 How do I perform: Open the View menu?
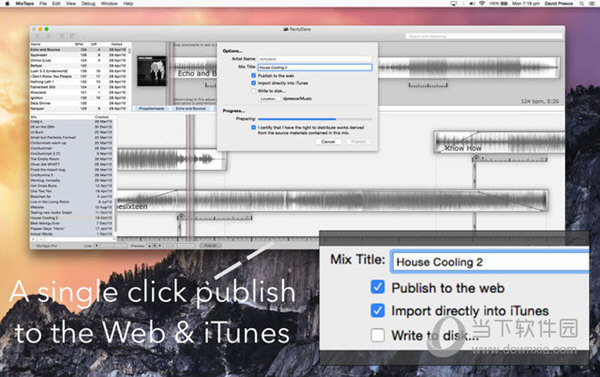coord(71,3)
